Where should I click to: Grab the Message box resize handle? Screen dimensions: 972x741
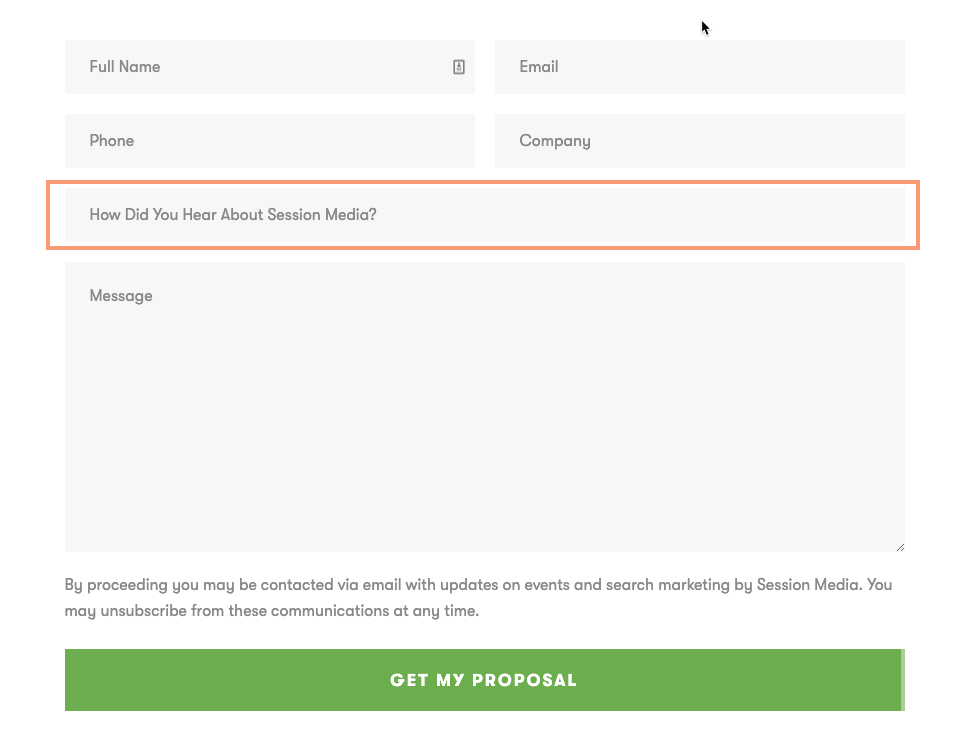(x=900, y=546)
